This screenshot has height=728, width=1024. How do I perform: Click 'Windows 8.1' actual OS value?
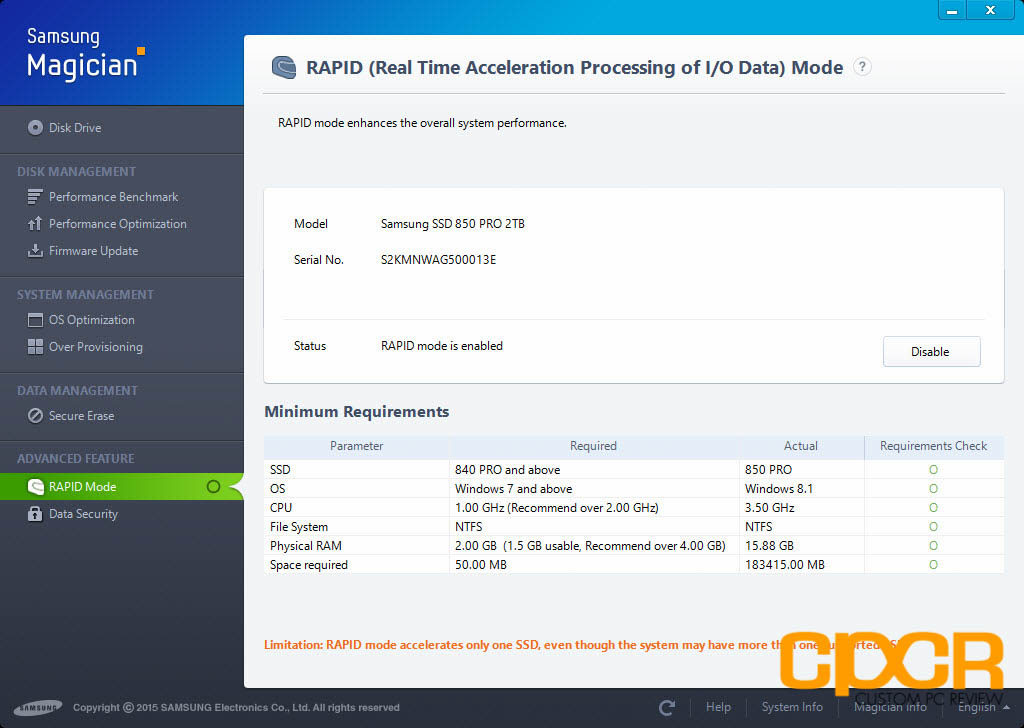(x=778, y=489)
